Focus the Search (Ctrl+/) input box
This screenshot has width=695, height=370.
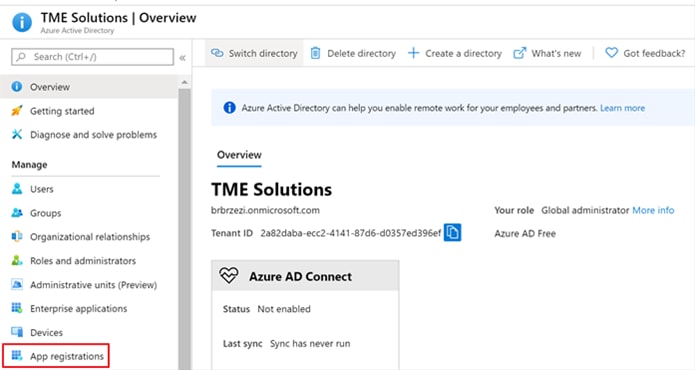(x=93, y=57)
